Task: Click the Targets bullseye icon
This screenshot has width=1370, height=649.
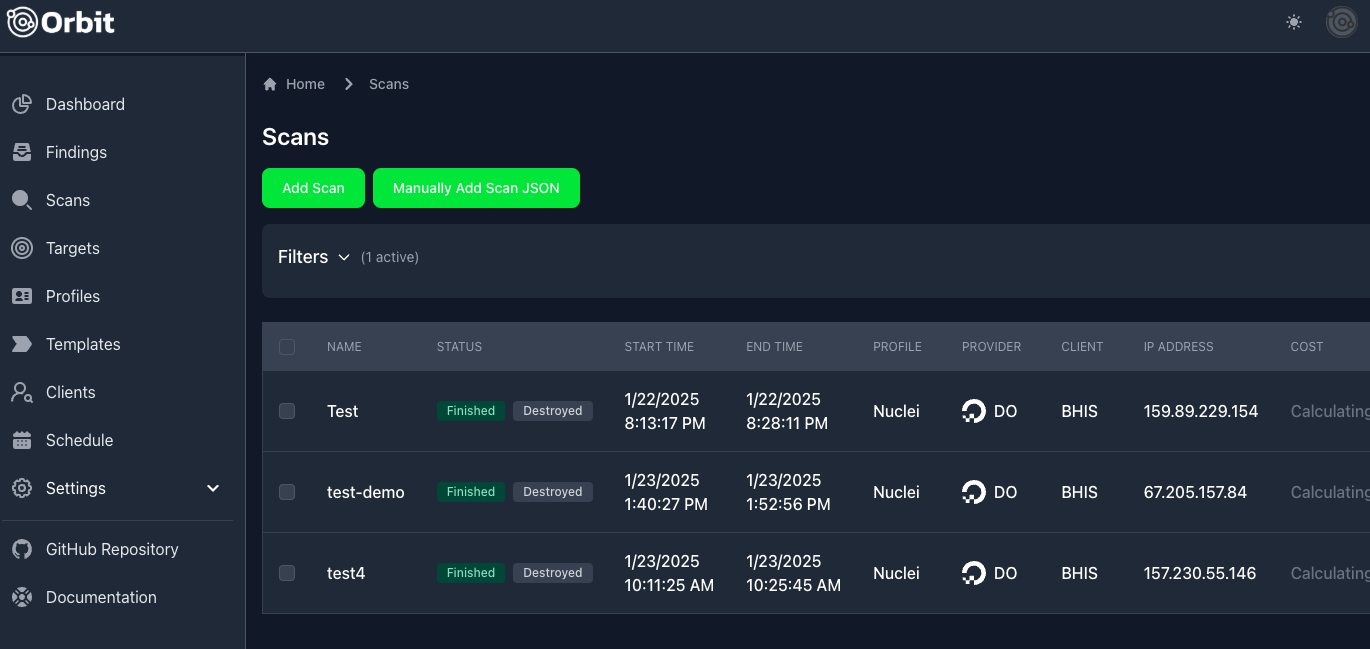Action: pos(22,248)
